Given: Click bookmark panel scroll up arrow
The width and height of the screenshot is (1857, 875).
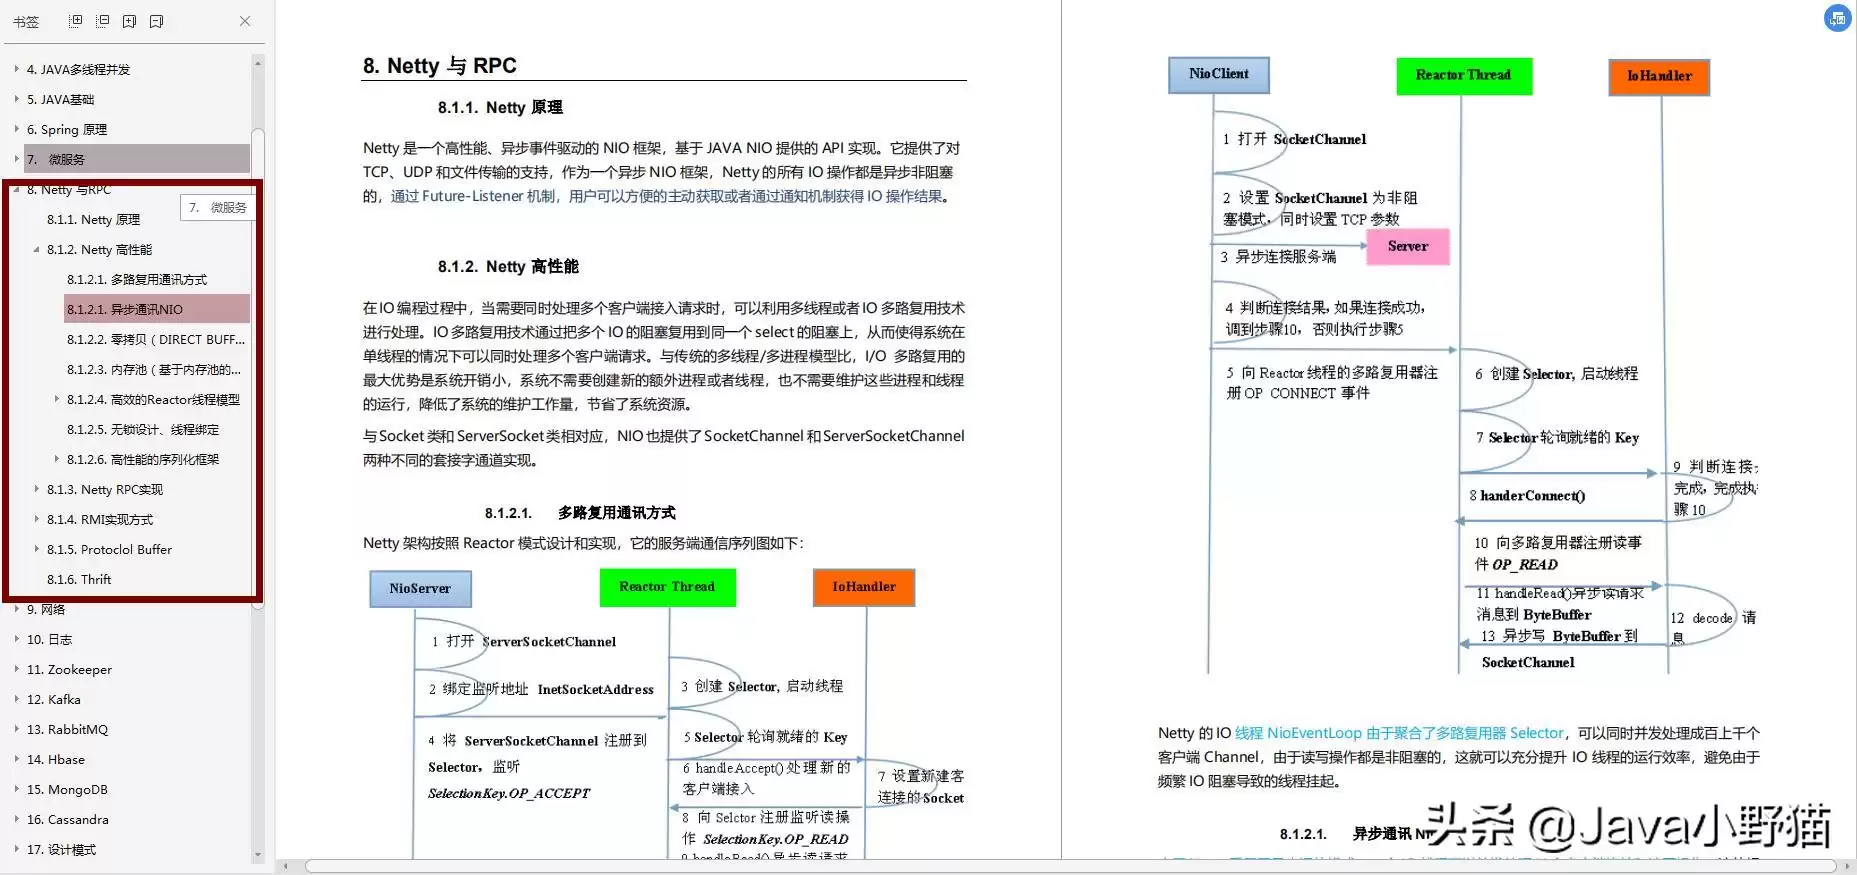Looking at the screenshot, I should click(x=258, y=63).
